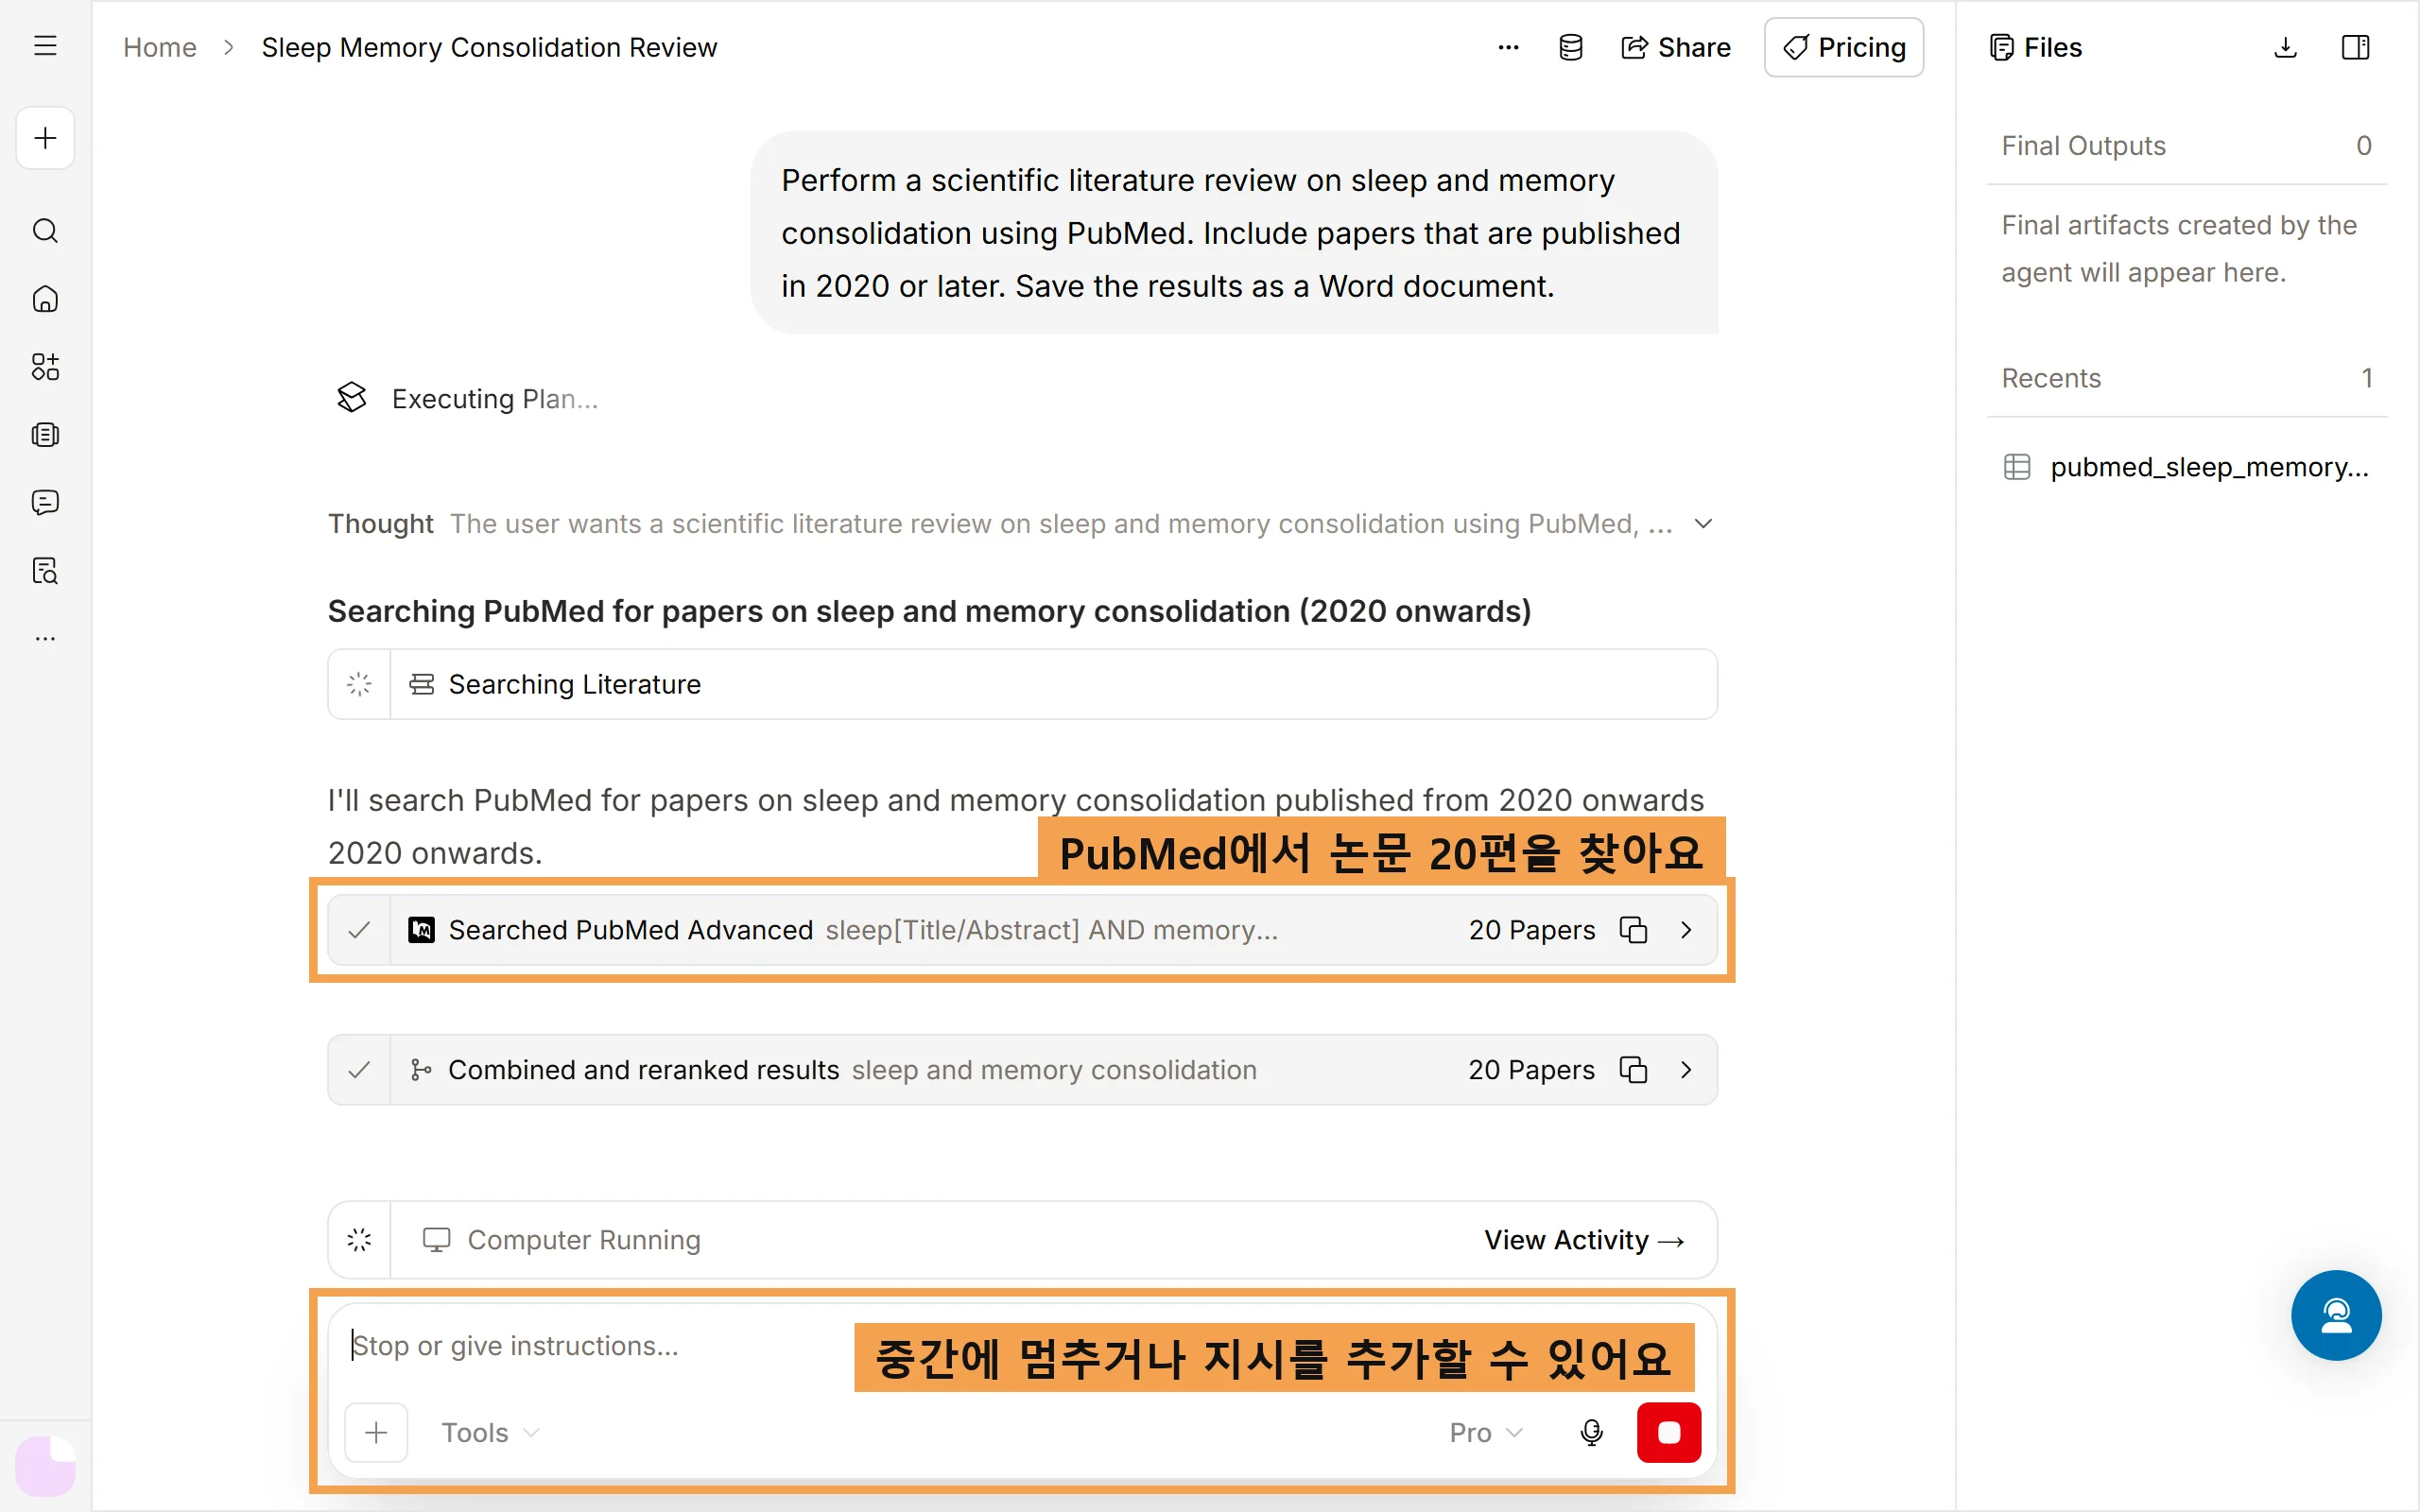Expand the Thought summary chevron
The width and height of the screenshot is (2420, 1512).
point(1703,524)
